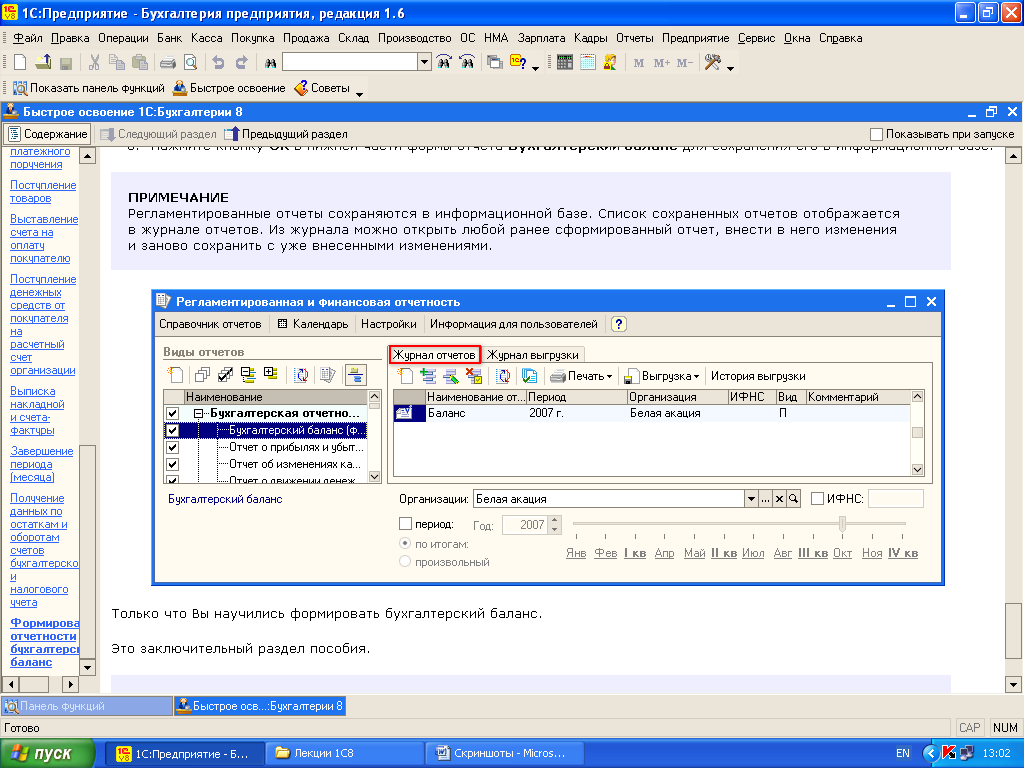
Task: Click the new item icon under Виды отчетов
Action: click(x=176, y=374)
